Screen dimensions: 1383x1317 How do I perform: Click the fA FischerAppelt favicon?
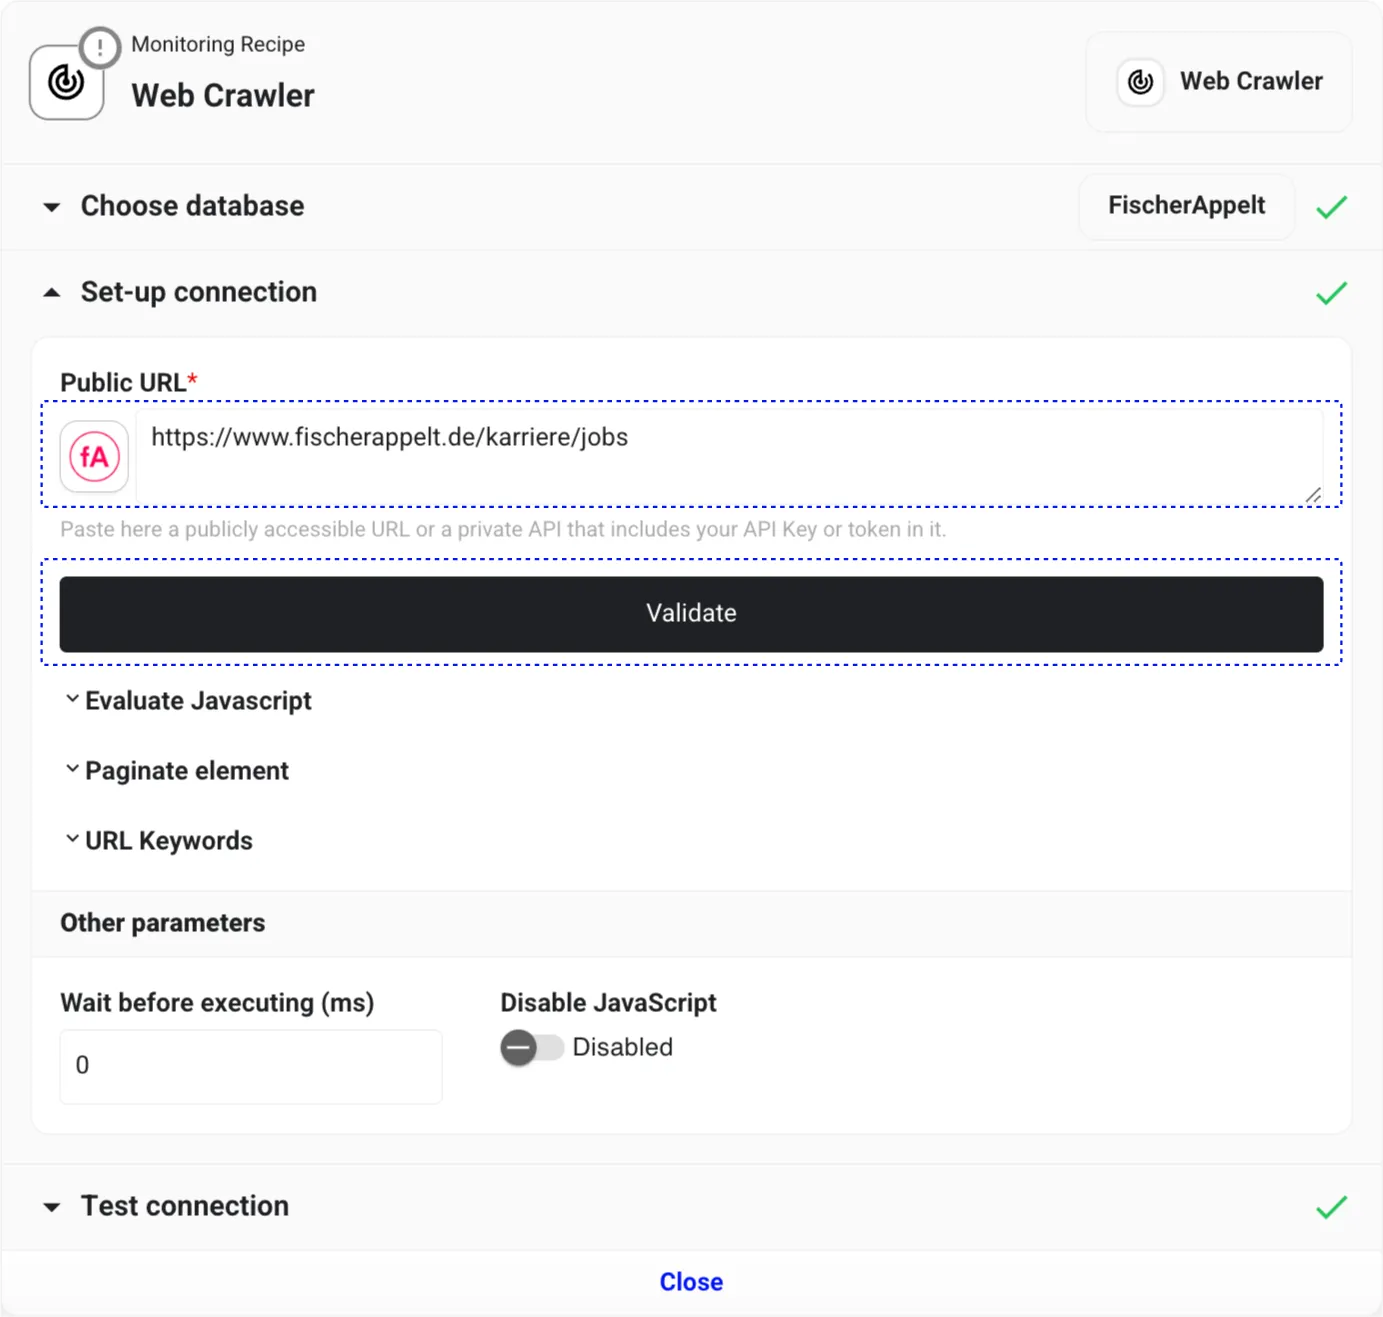94,457
